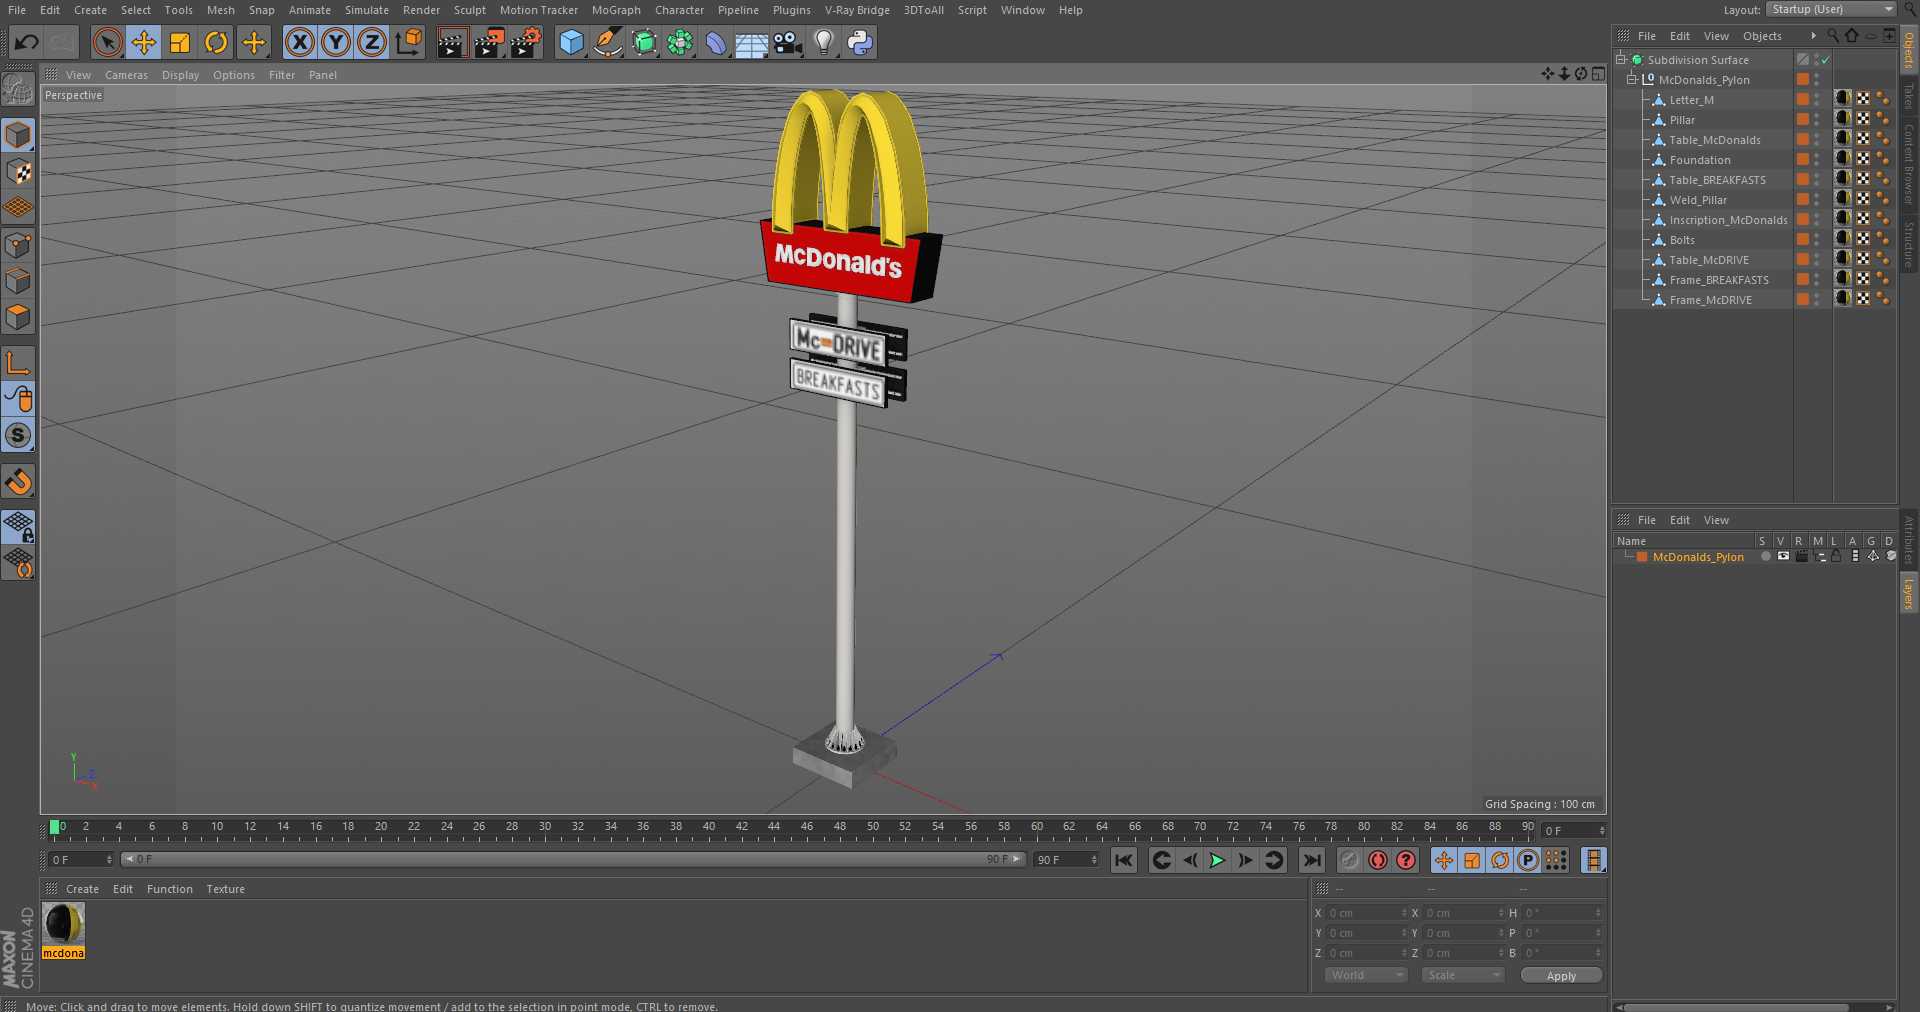Play animation forwards
1920x1012 pixels.
click(1217, 860)
